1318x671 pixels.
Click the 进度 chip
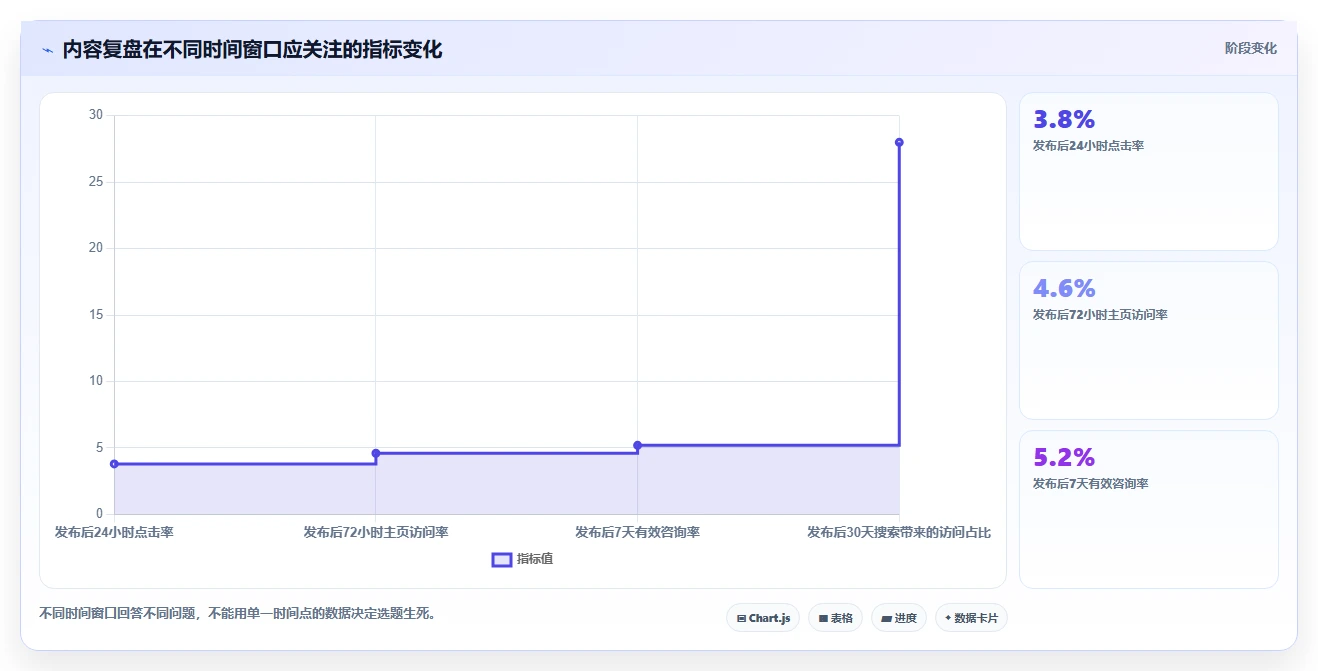(899, 618)
